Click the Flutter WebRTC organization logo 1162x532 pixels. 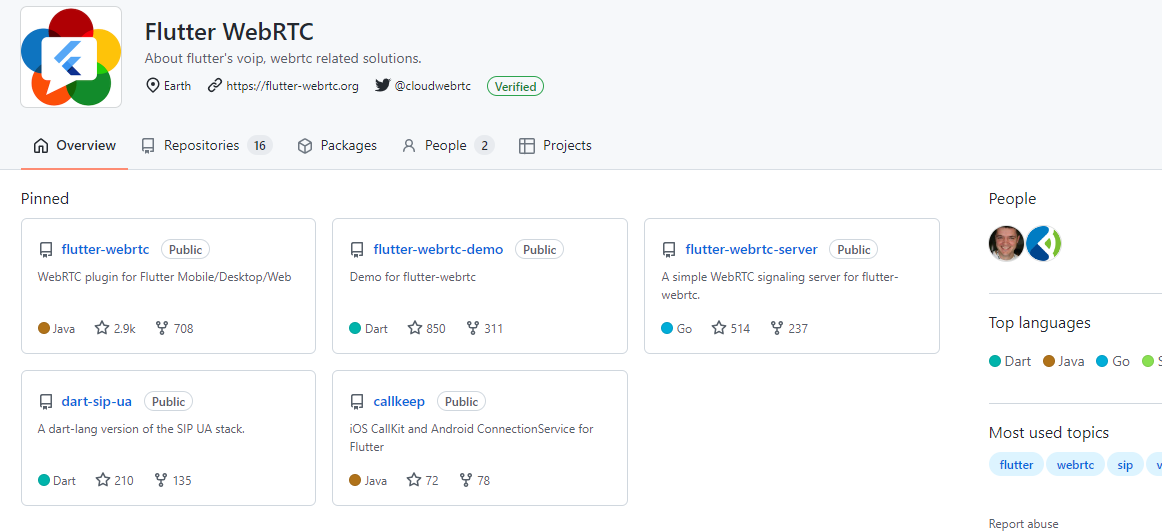point(71,57)
